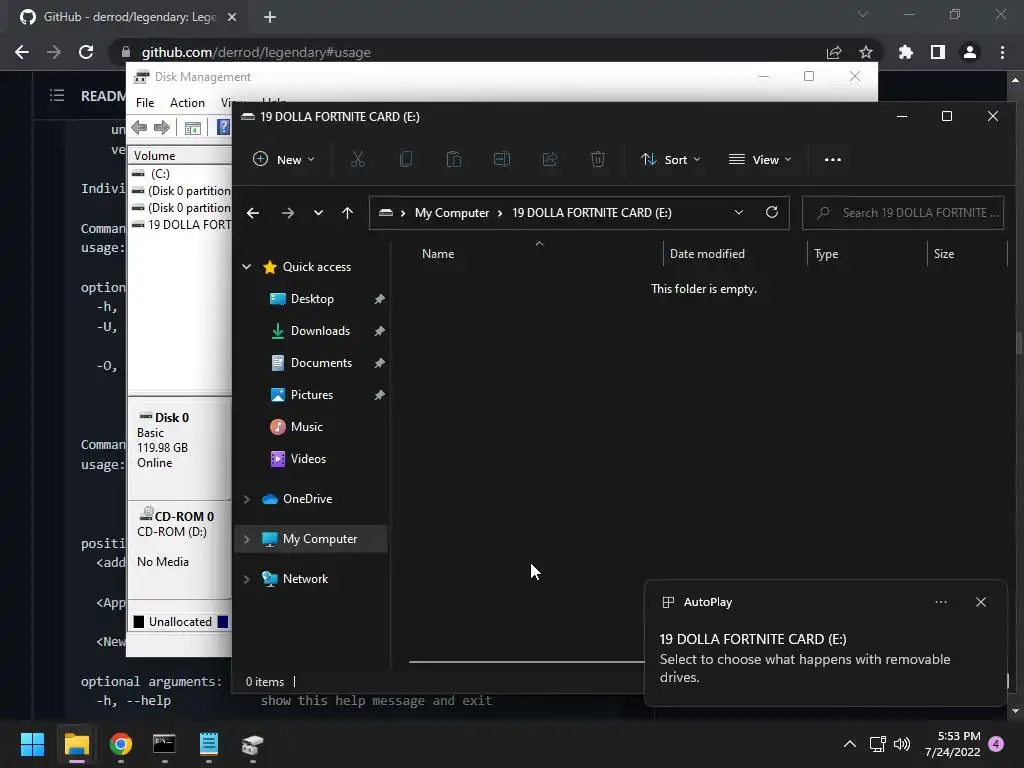Image resolution: width=1024 pixels, height=768 pixels.
Task: Go forward in File Explorer navigation
Action: pos(287,213)
